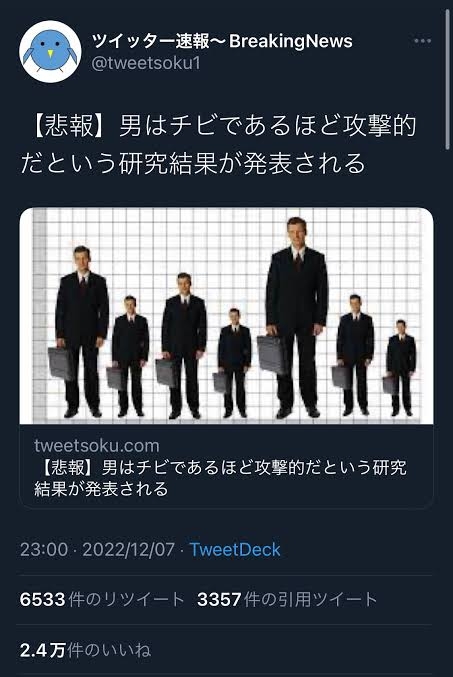Click 発表される in the main tweet text
The image size is (453, 677).
click(x=304, y=164)
